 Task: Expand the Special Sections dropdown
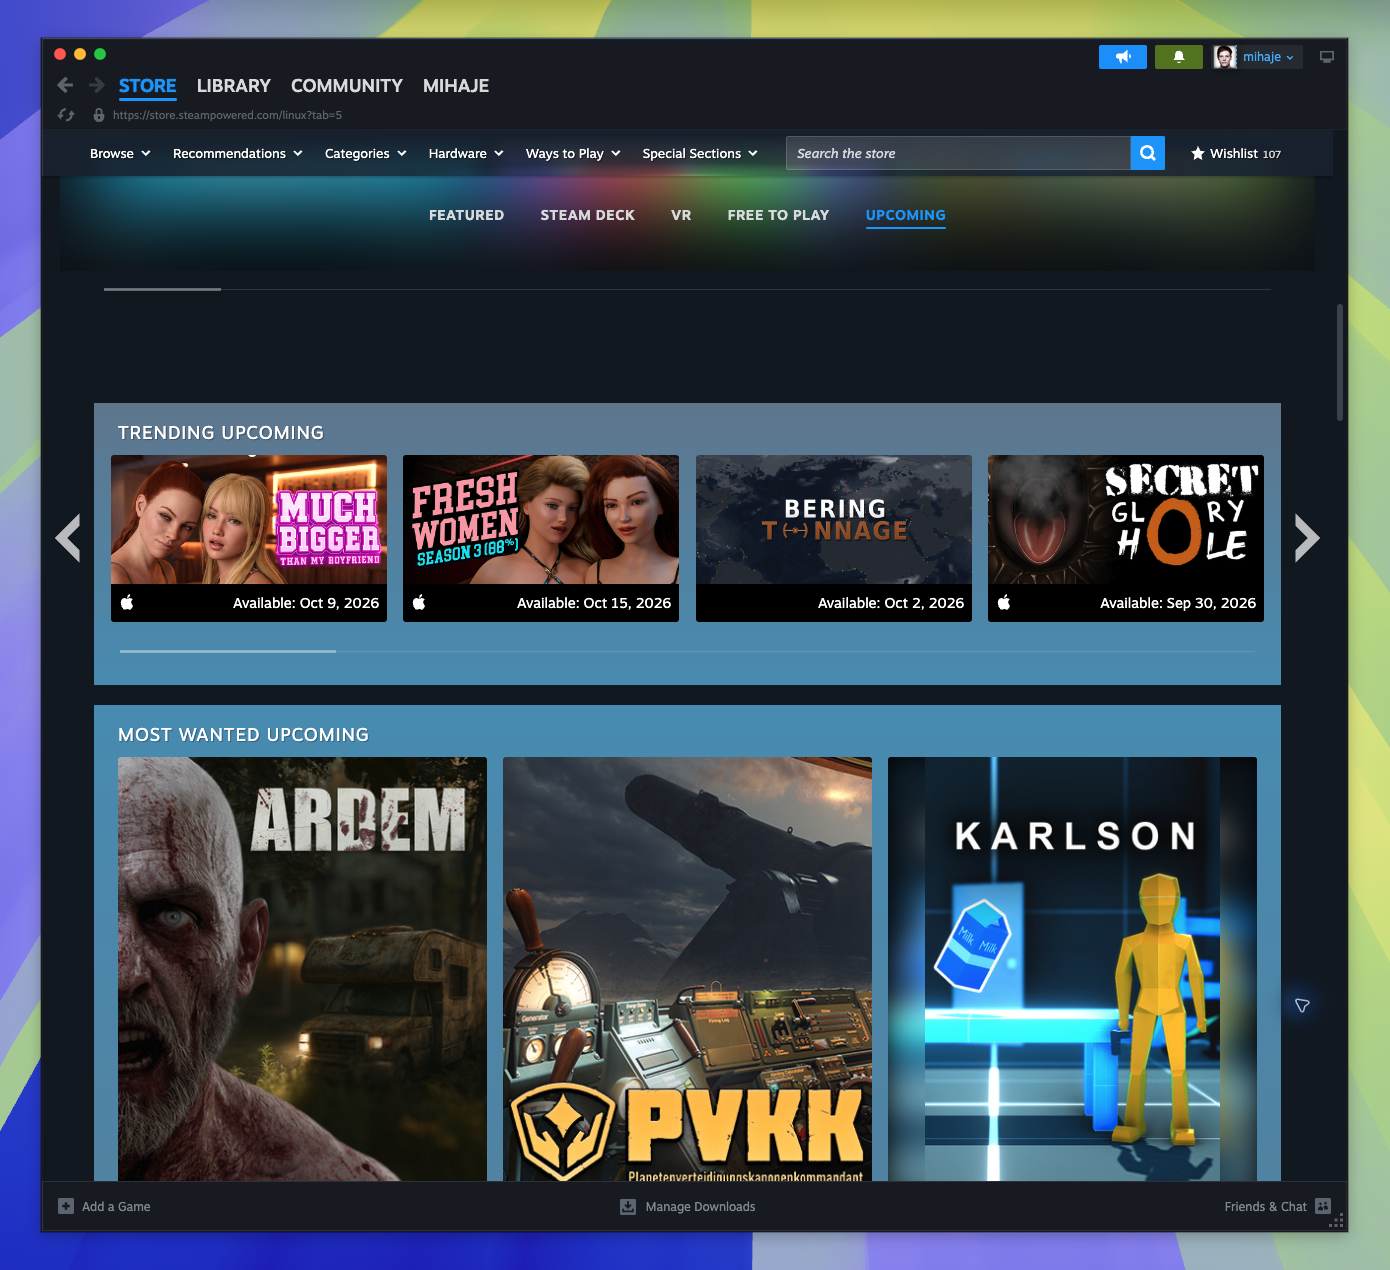(700, 153)
